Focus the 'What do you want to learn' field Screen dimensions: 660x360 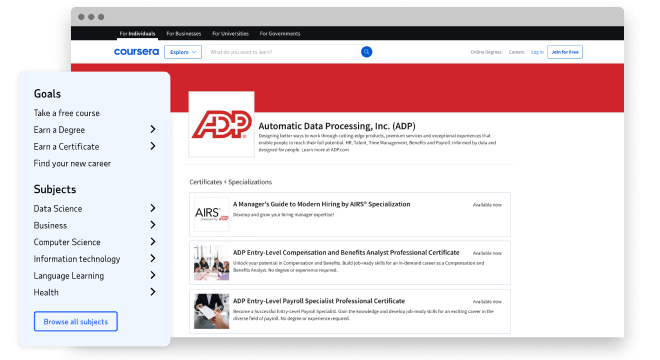point(284,52)
